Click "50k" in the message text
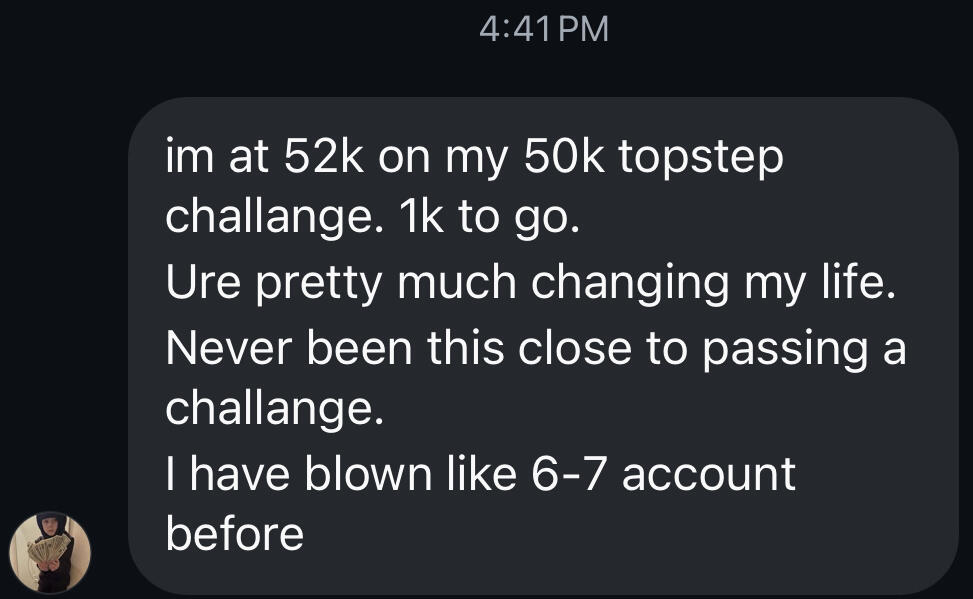The width and height of the screenshot is (973, 599). pos(554,159)
